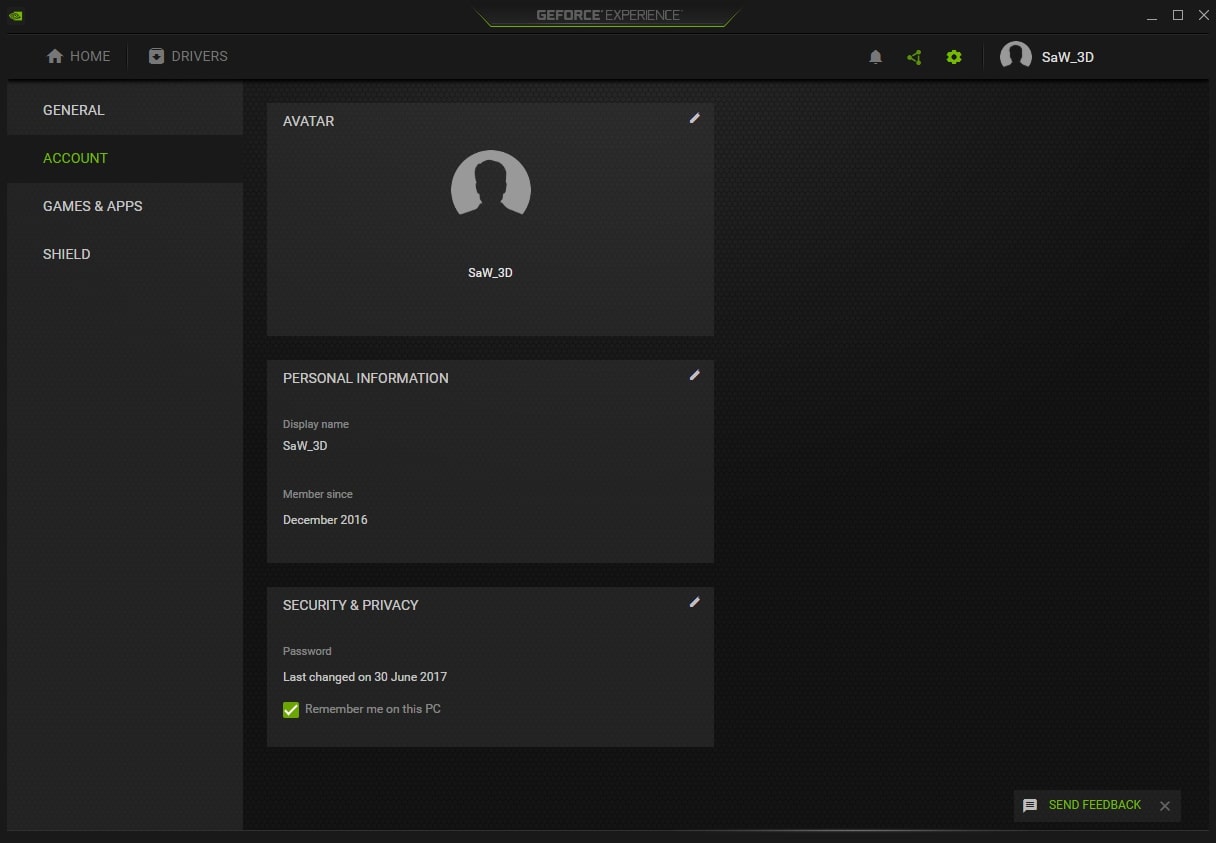This screenshot has width=1216, height=843.
Task: Click the SaW_3D username in header
Action: pos(1068,57)
